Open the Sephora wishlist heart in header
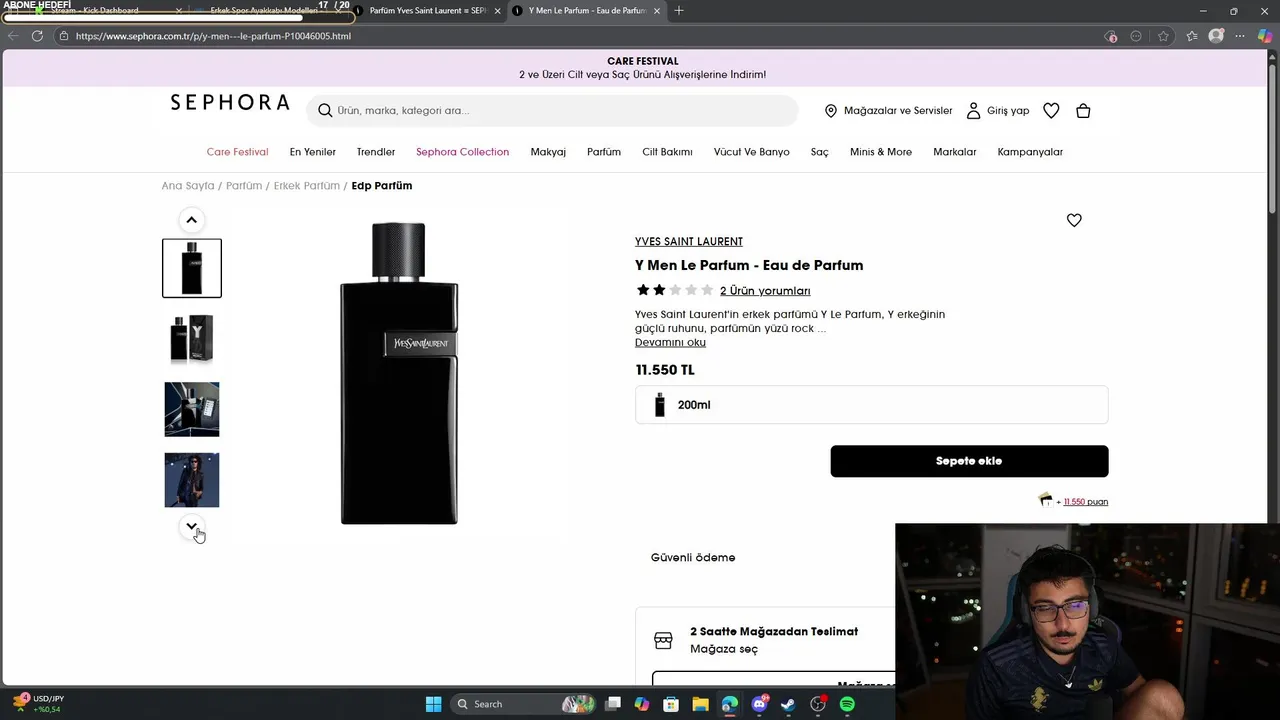Image resolution: width=1280 pixels, height=720 pixels. pos(1051,111)
